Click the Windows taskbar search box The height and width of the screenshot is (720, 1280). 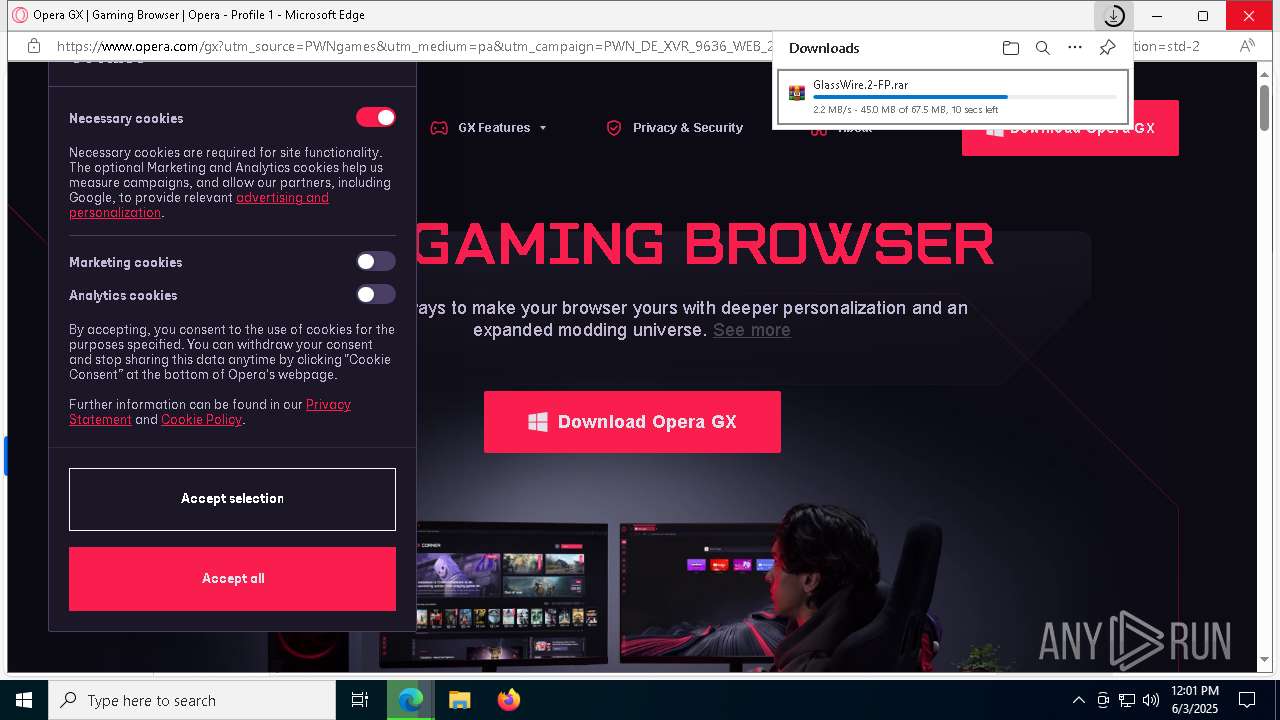[192, 700]
